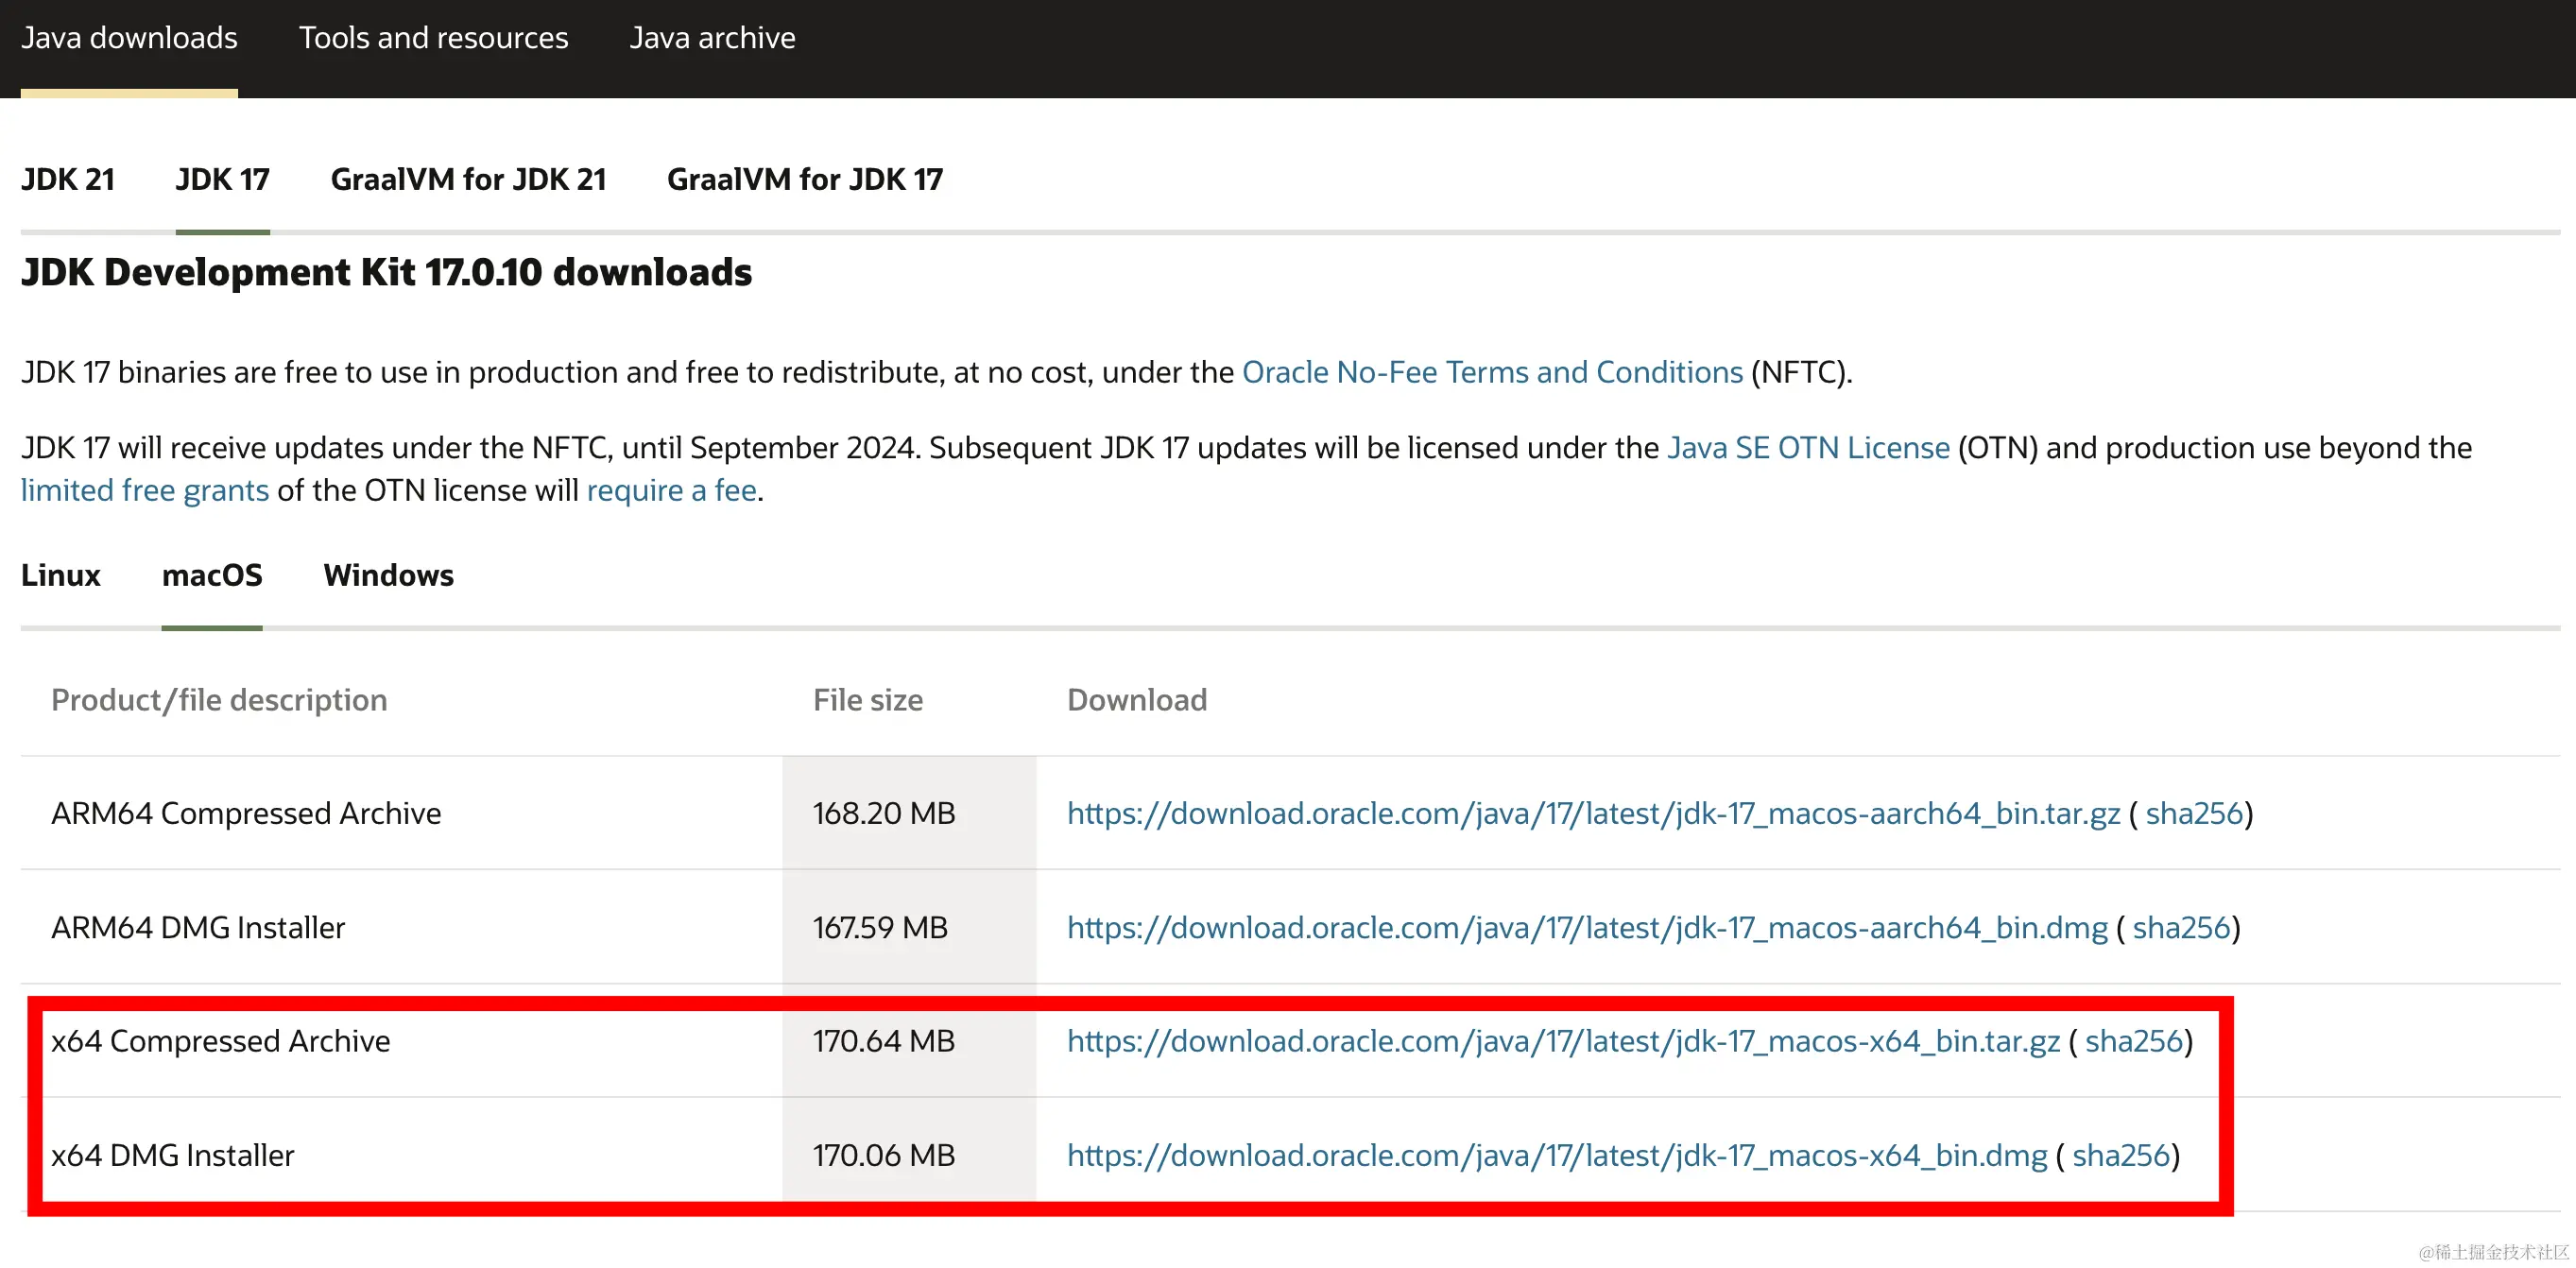View sha256 for ARM64 Compressed Archive

click(2194, 813)
